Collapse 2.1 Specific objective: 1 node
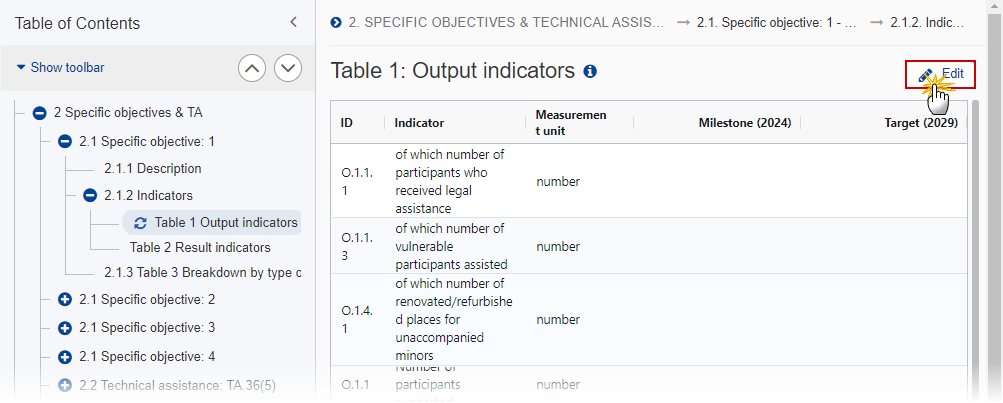The height and width of the screenshot is (403, 1003). [x=65, y=141]
